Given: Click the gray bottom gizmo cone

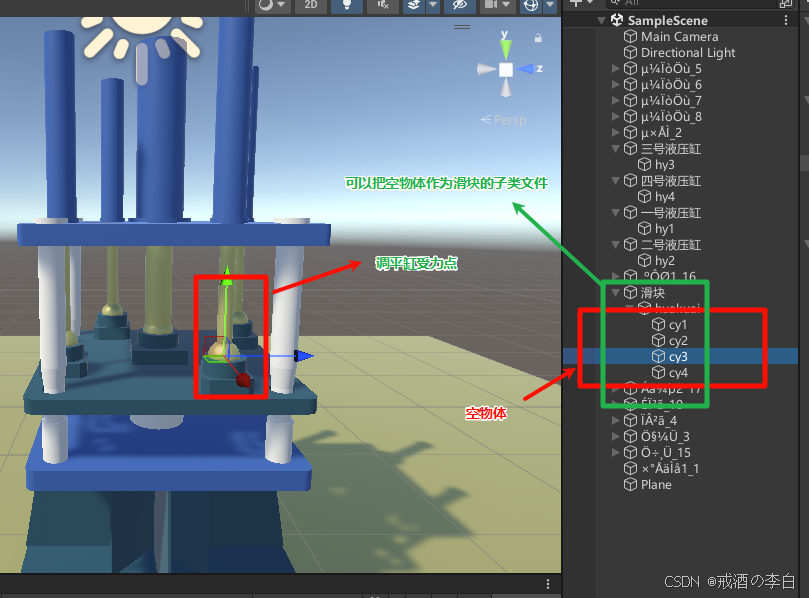Looking at the screenshot, I should (x=506, y=87).
